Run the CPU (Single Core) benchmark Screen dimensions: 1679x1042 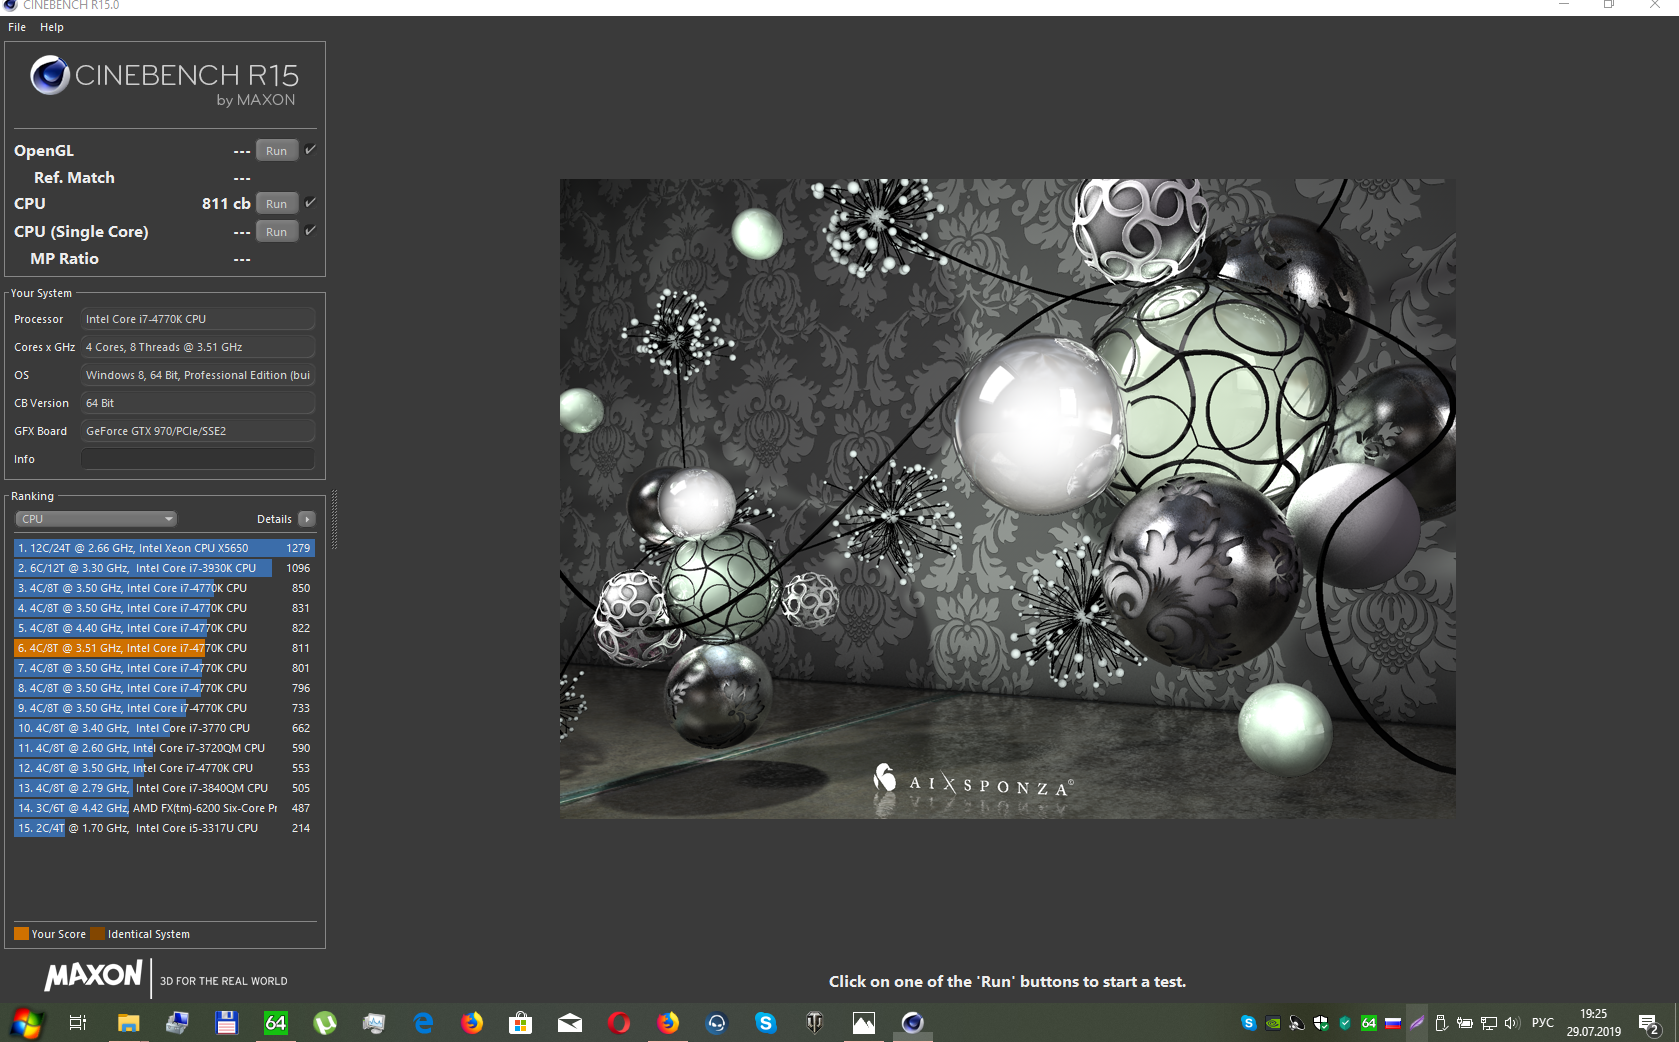point(277,232)
